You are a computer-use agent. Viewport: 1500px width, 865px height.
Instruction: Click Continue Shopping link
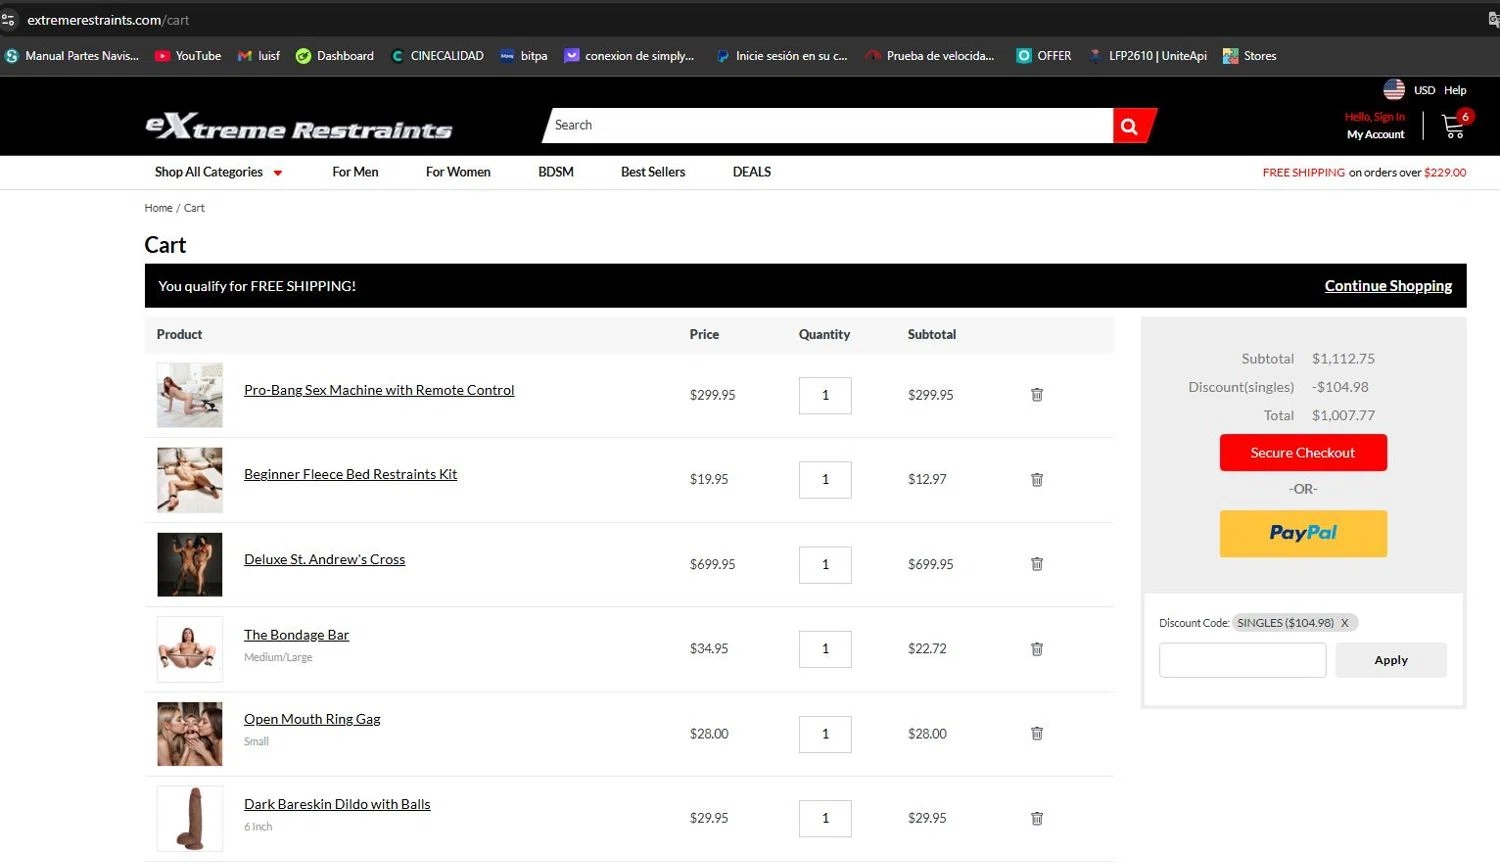[1388, 286]
